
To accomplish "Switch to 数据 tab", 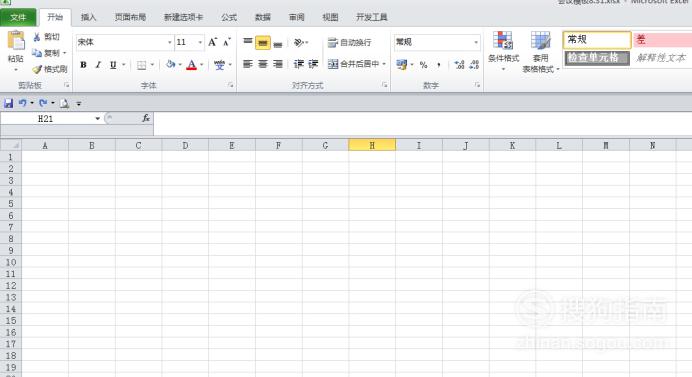I will click(x=263, y=17).
